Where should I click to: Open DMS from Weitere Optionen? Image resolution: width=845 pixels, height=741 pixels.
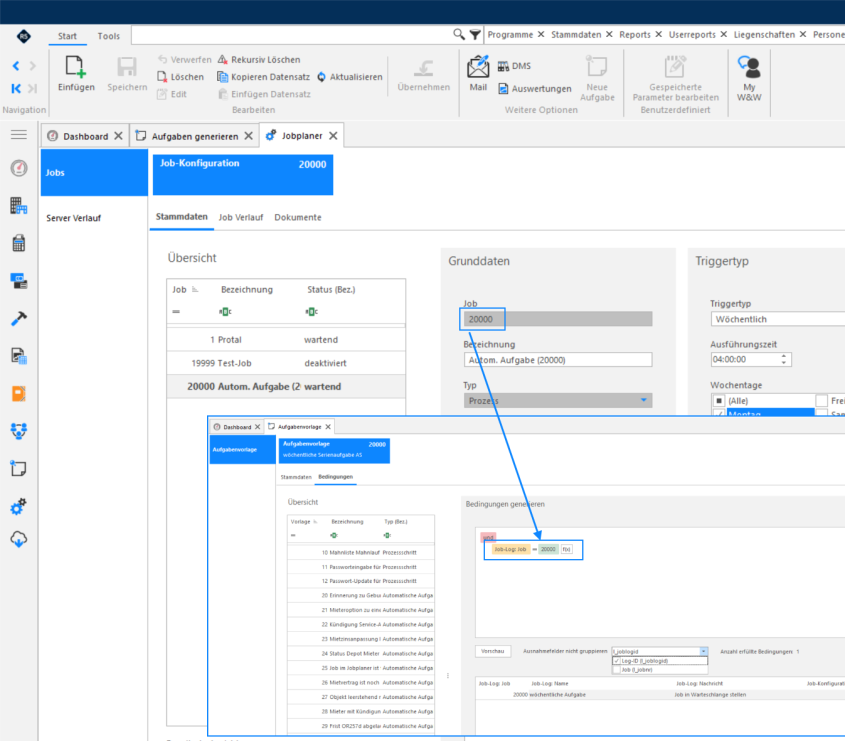point(514,66)
